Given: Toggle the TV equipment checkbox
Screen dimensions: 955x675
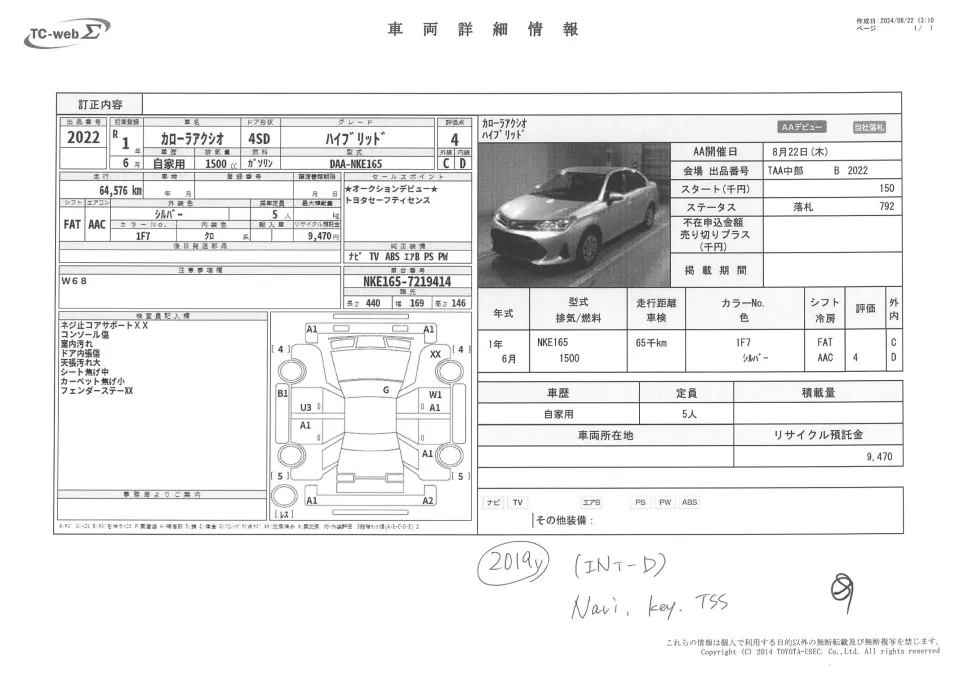Looking at the screenshot, I should coord(518,503).
